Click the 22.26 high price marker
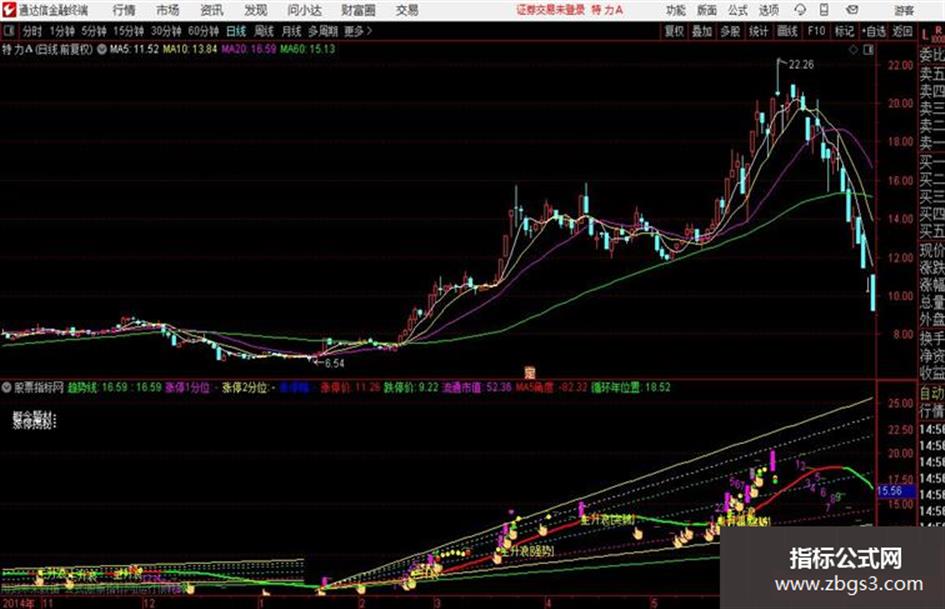 tap(802, 64)
